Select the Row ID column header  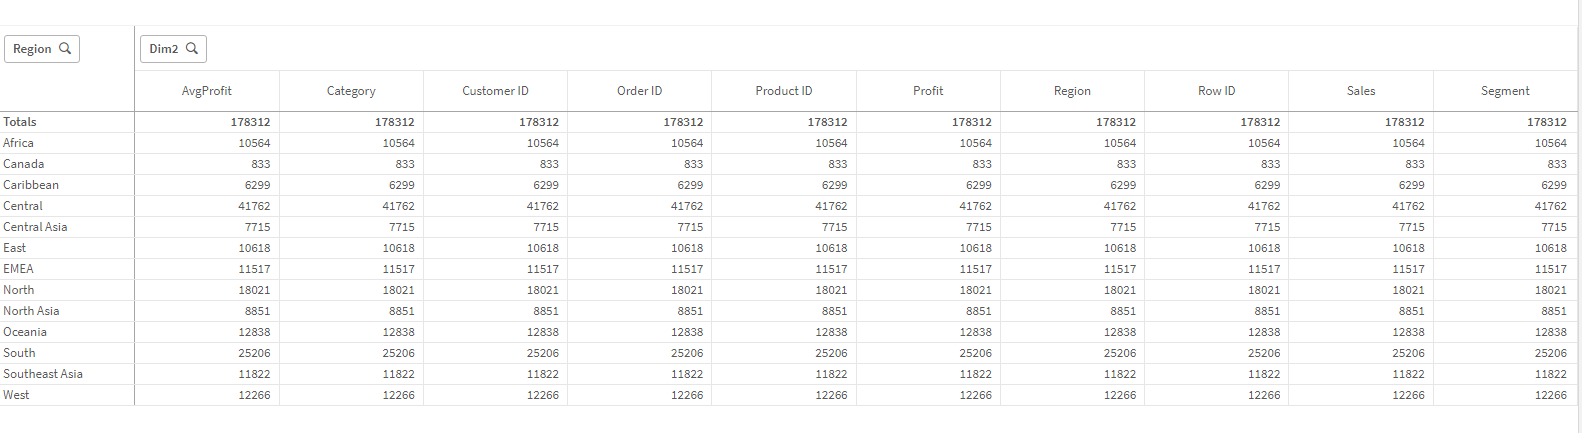coord(1216,91)
